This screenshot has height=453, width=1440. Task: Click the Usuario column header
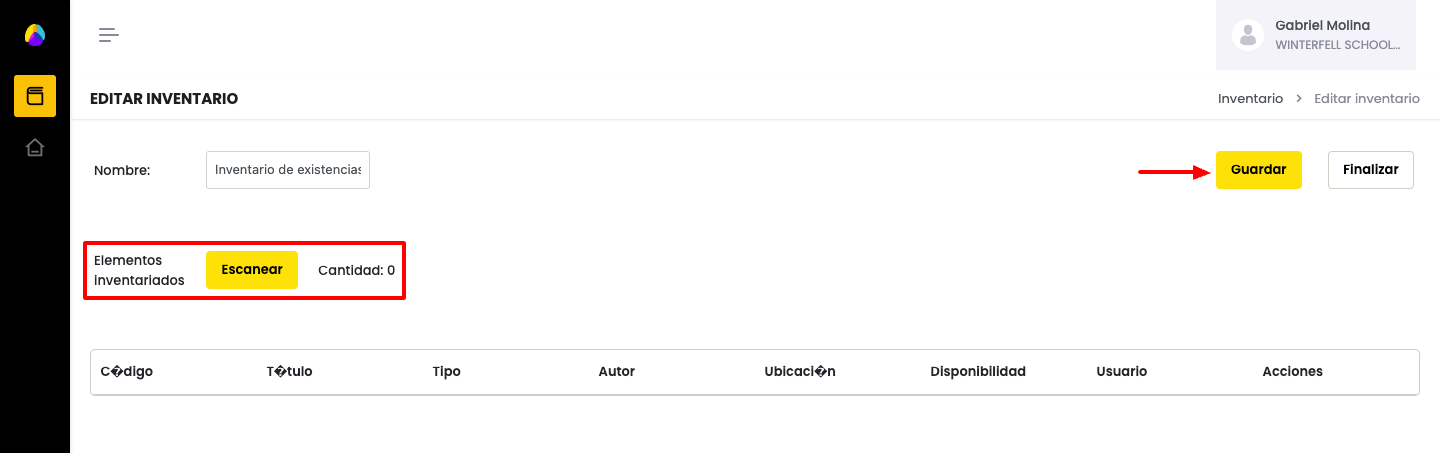click(x=1122, y=372)
